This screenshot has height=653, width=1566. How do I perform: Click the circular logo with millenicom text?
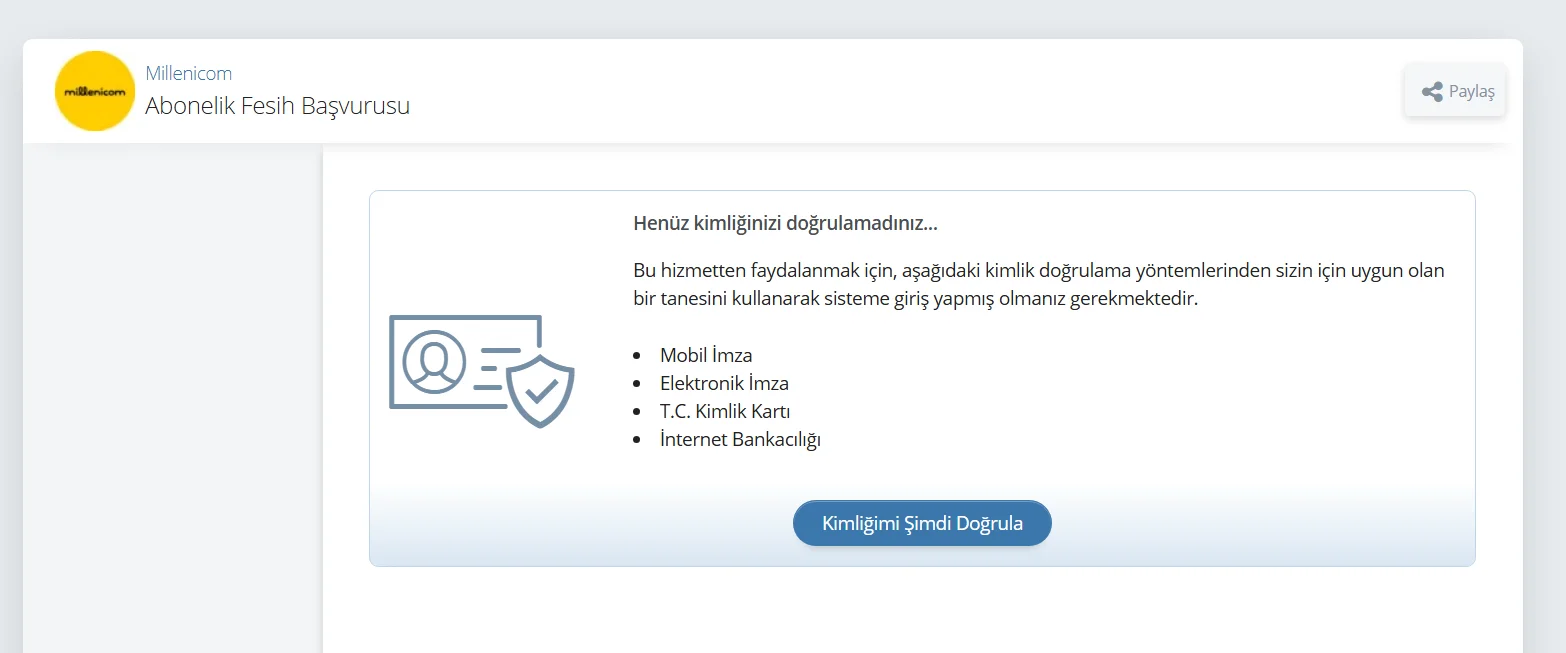tap(94, 90)
